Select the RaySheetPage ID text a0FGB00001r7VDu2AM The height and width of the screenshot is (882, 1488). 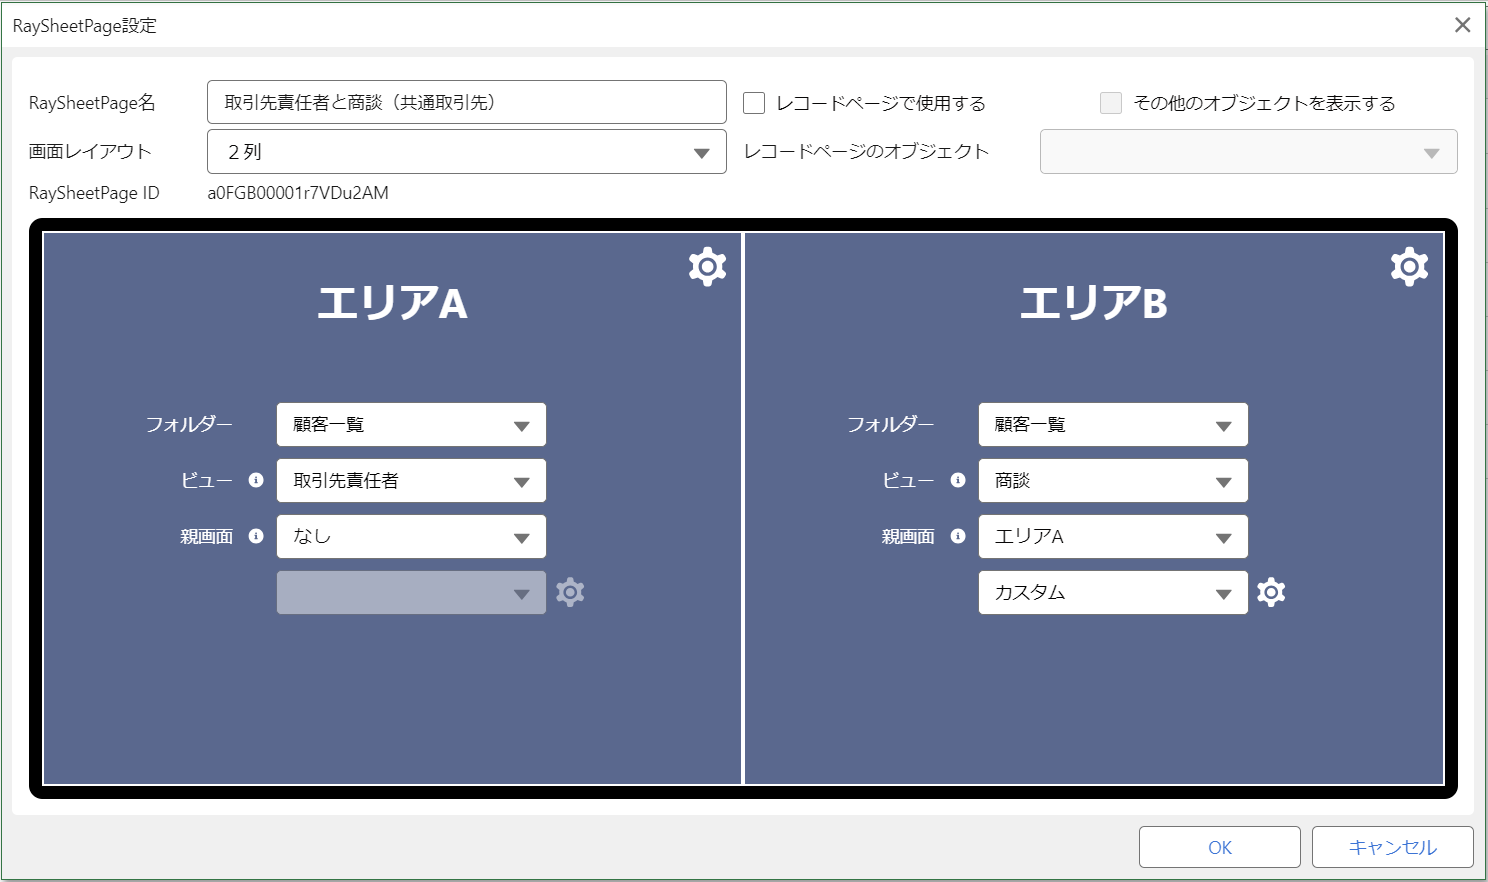click(x=298, y=193)
